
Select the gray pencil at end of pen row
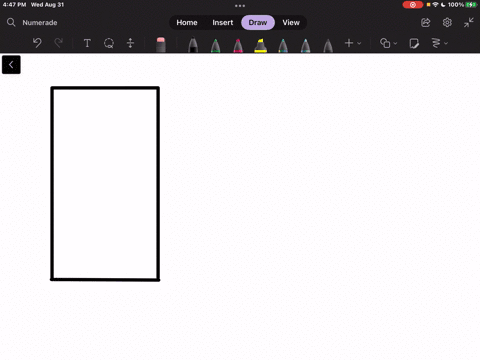point(328,45)
